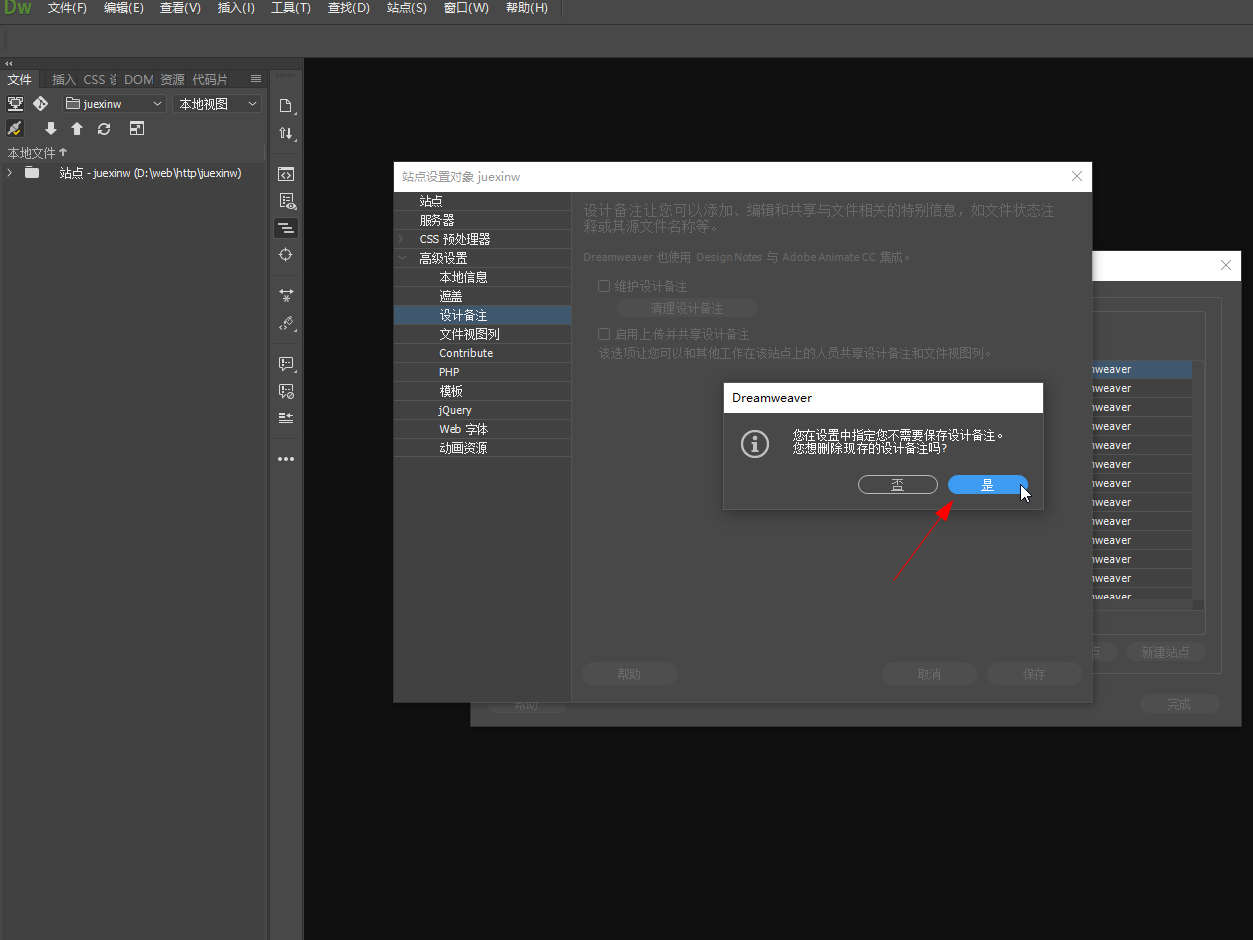
Task: Click the Synchronize refresh icon
Action: pos(104,128)
